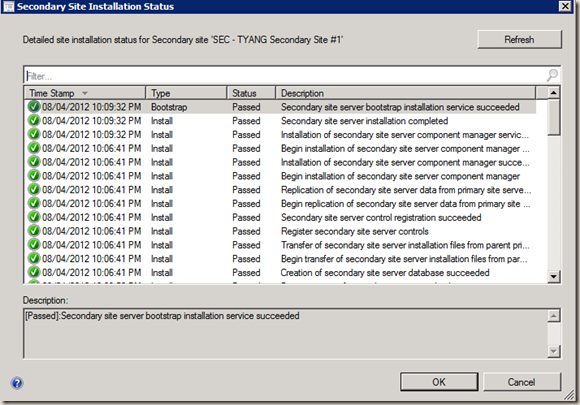Image resolution: width=580 pixels, height=405 pixels.
Task: Click green check icon of 'Register secondary site server controls' row
Action: click(x=34, y=231)
